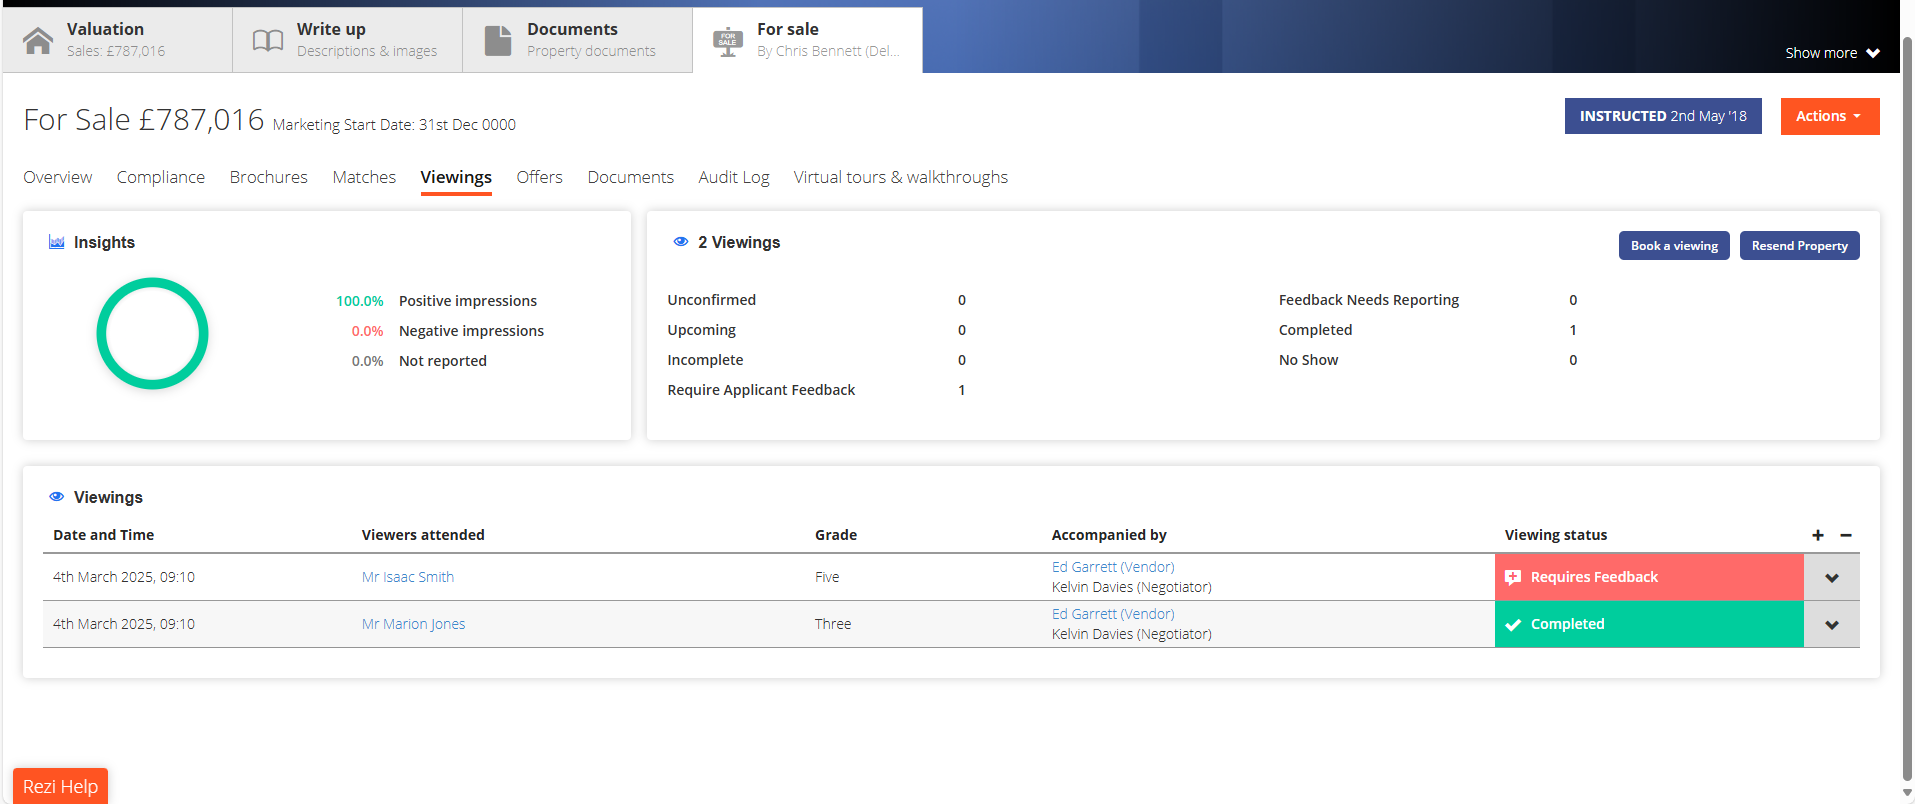Click the INSTRUCTED 2nd May '18 status button
This screenshot has height=804, width=1915.
tap(1663, 116)
